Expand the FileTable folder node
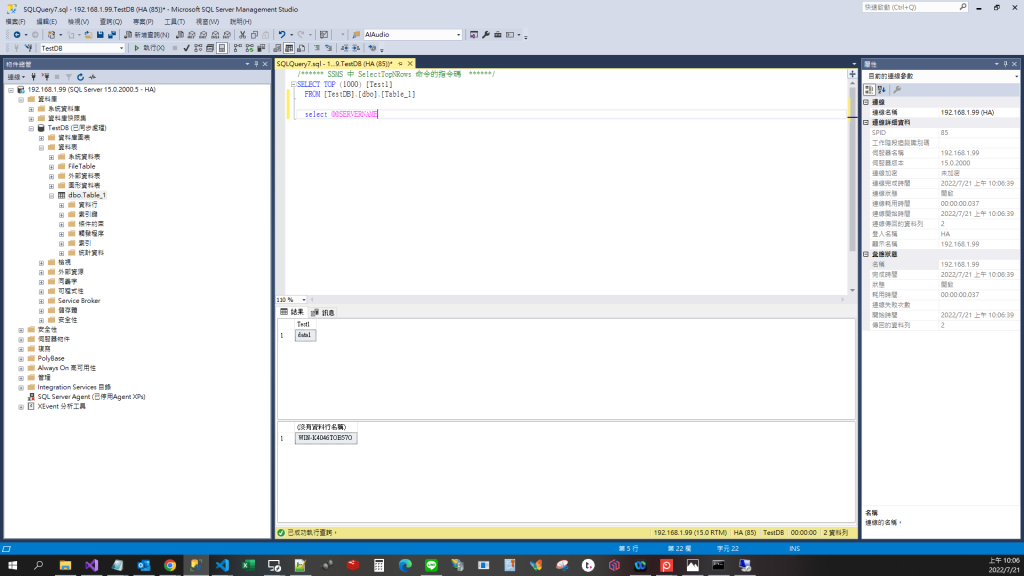 [52, 167]
